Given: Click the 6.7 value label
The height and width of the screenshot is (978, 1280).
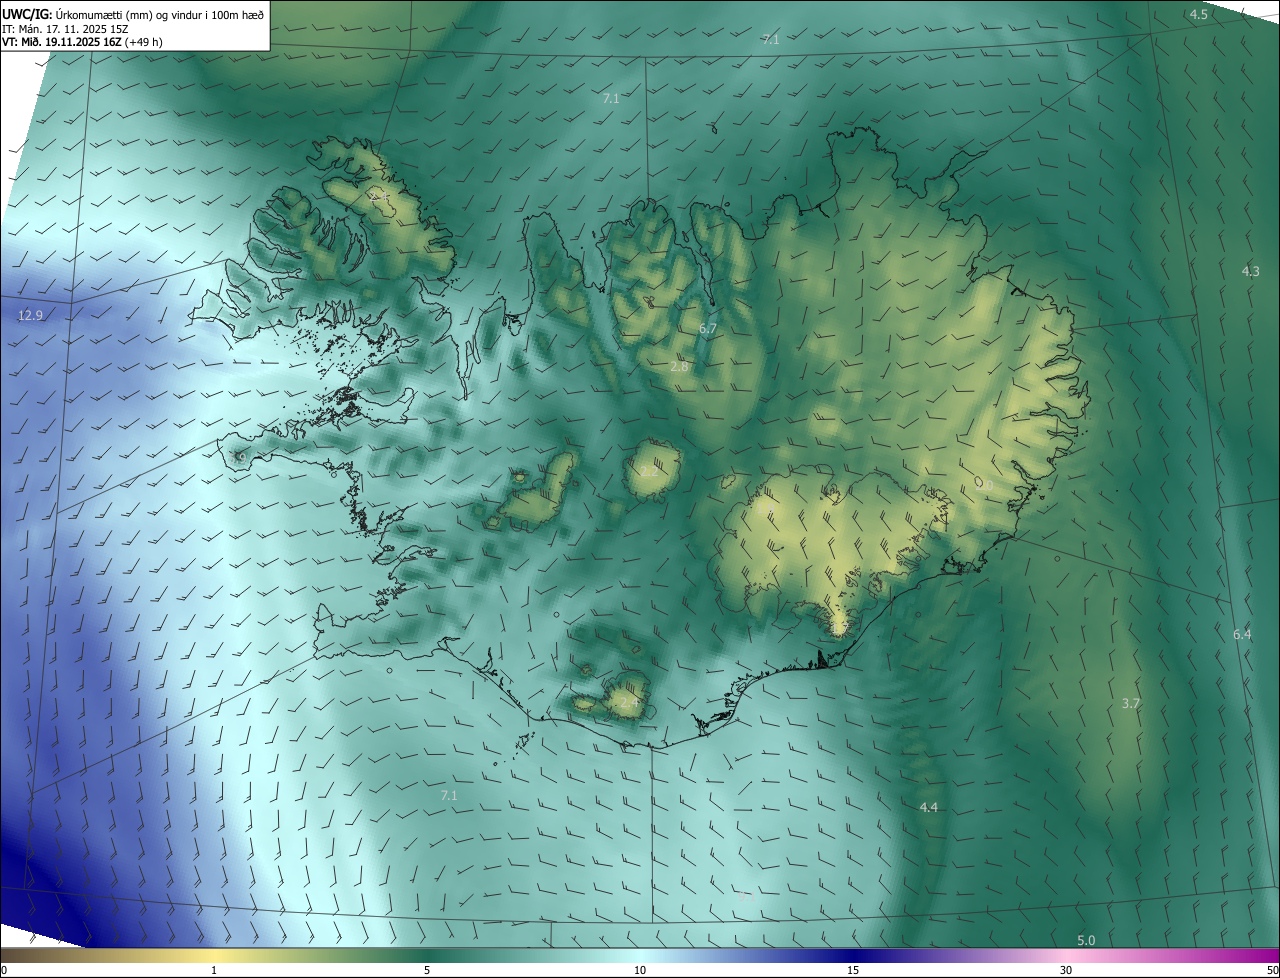Looking at the screenshot, I should tap(708, 329).
